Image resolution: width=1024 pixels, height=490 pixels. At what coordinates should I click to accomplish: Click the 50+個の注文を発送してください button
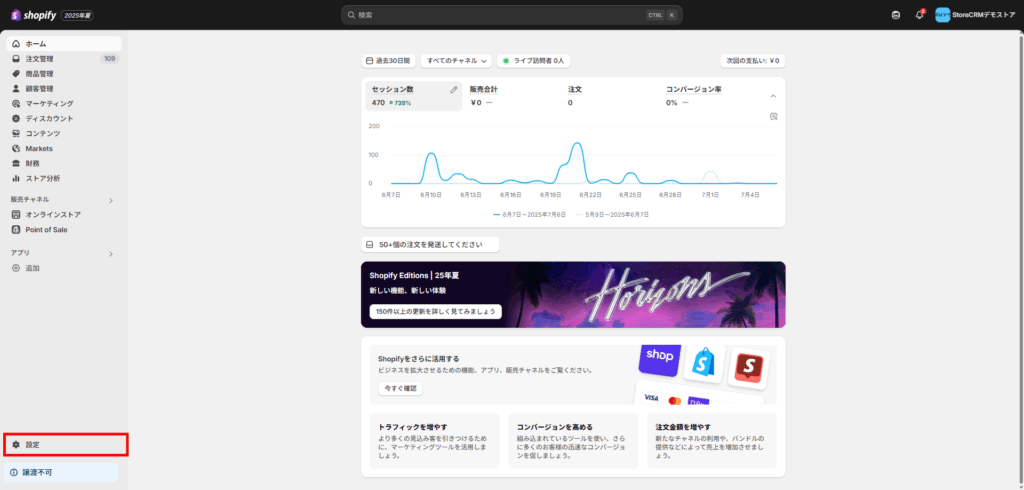coord(430,244)
